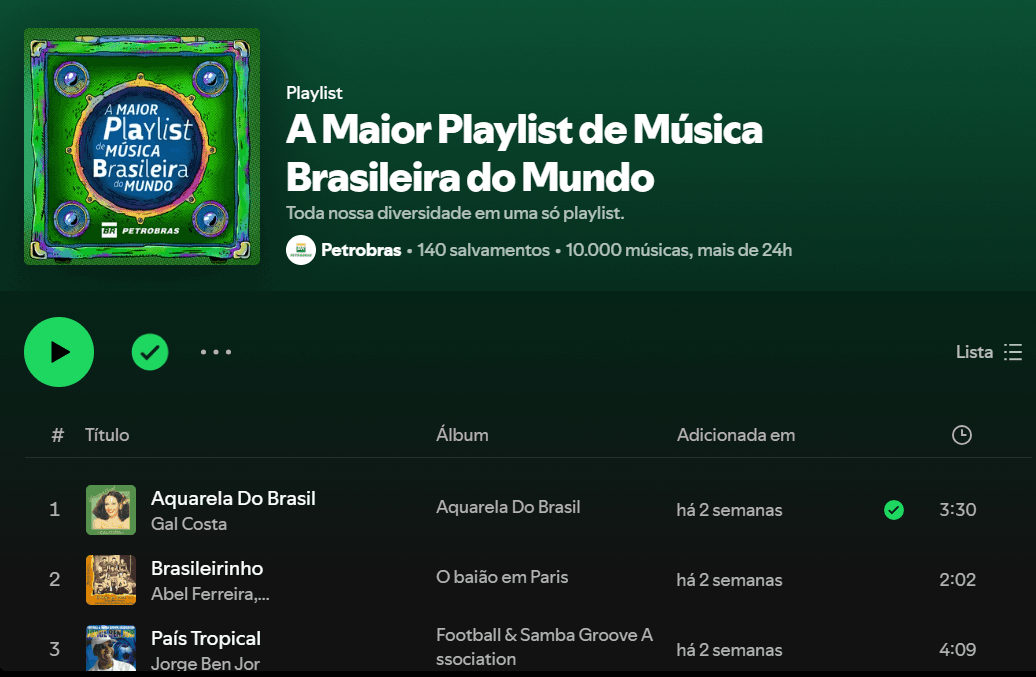
Task: Click the Petrobras avatar icon
Action: [x=301, y=250]
